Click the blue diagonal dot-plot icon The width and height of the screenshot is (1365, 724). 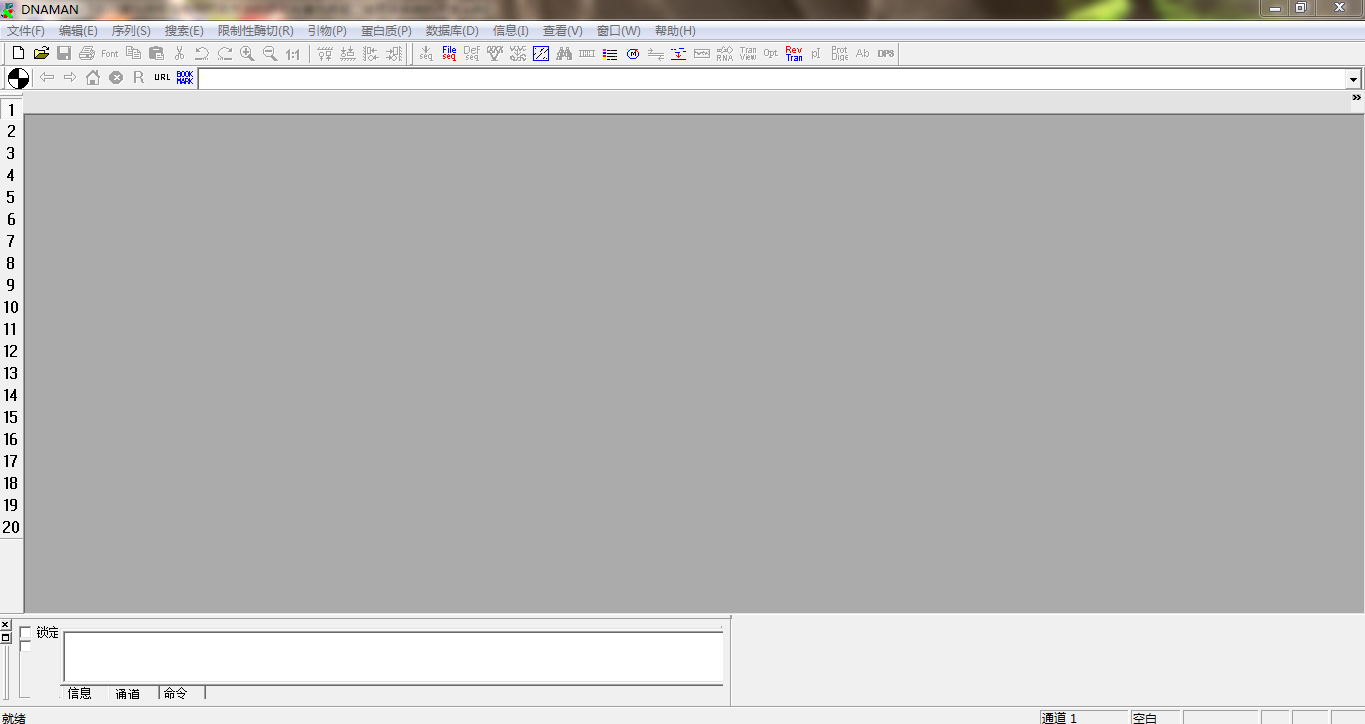pyautogui.click(x=541, y=53)
